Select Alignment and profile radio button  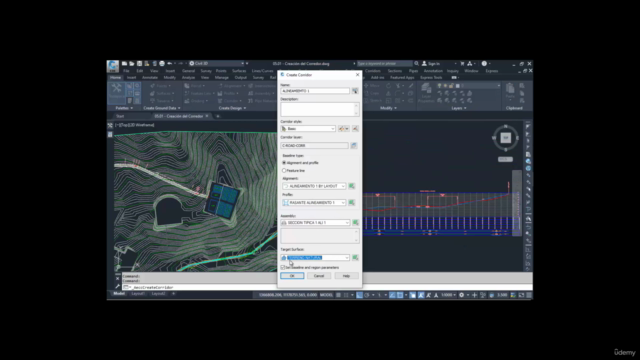(x=284, y=163)
